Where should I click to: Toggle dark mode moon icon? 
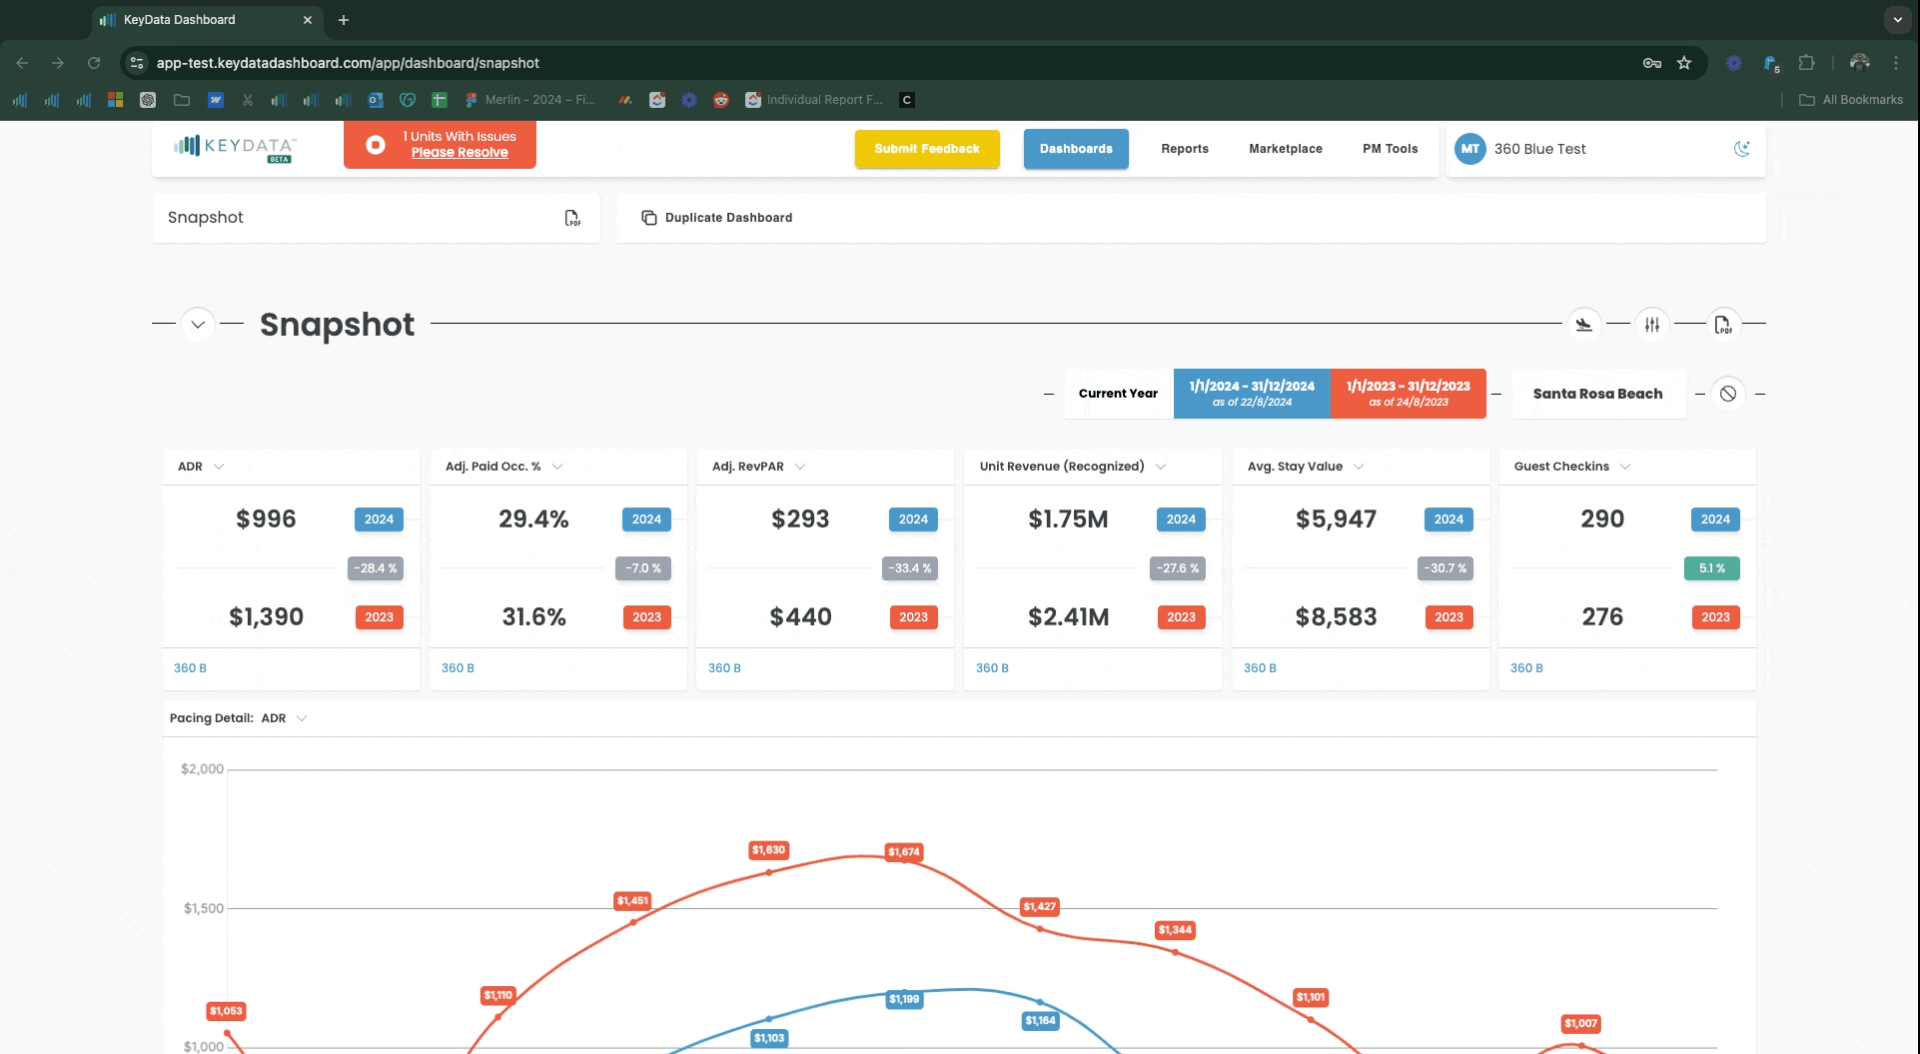tap(1741, 149)
